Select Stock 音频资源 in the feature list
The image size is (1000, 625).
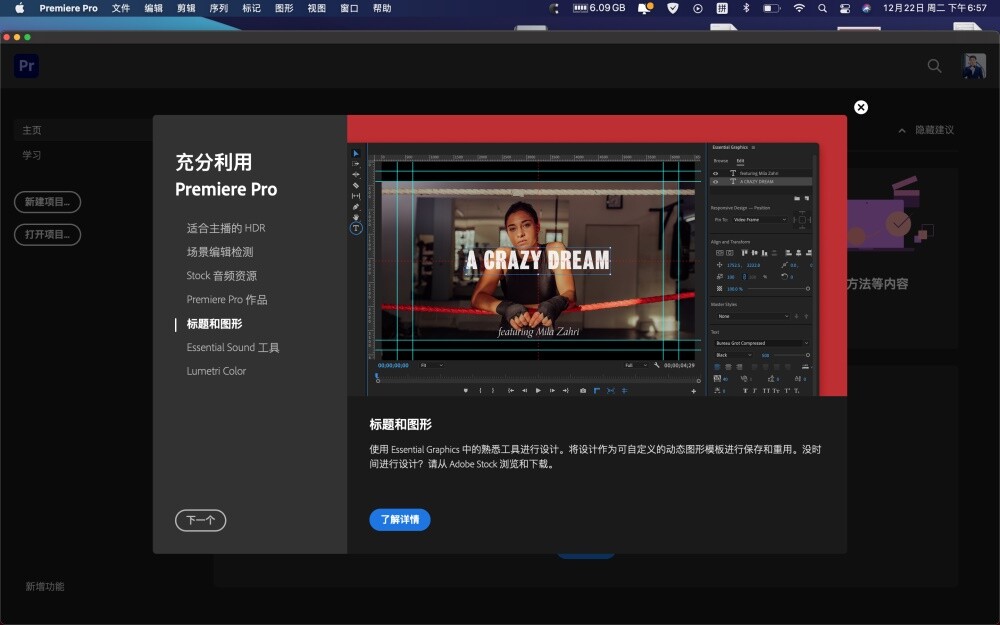coord(221,276)
